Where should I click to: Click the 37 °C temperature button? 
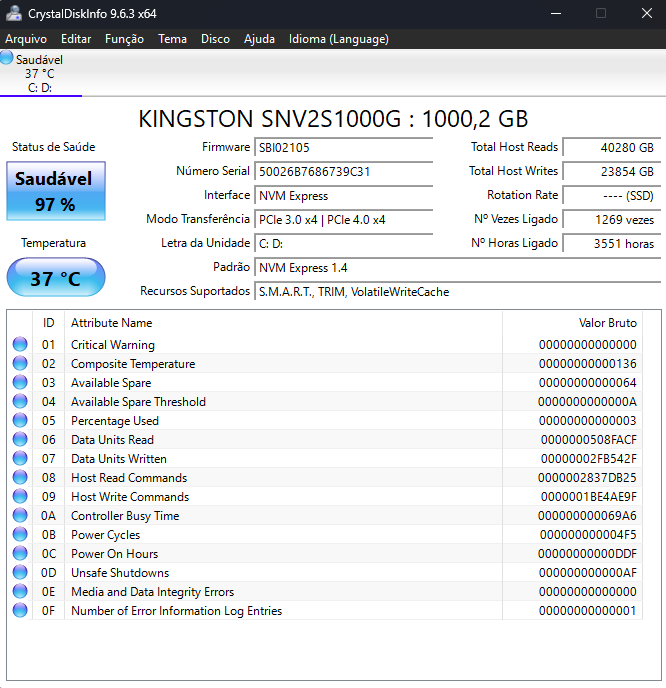pos(56,278)
